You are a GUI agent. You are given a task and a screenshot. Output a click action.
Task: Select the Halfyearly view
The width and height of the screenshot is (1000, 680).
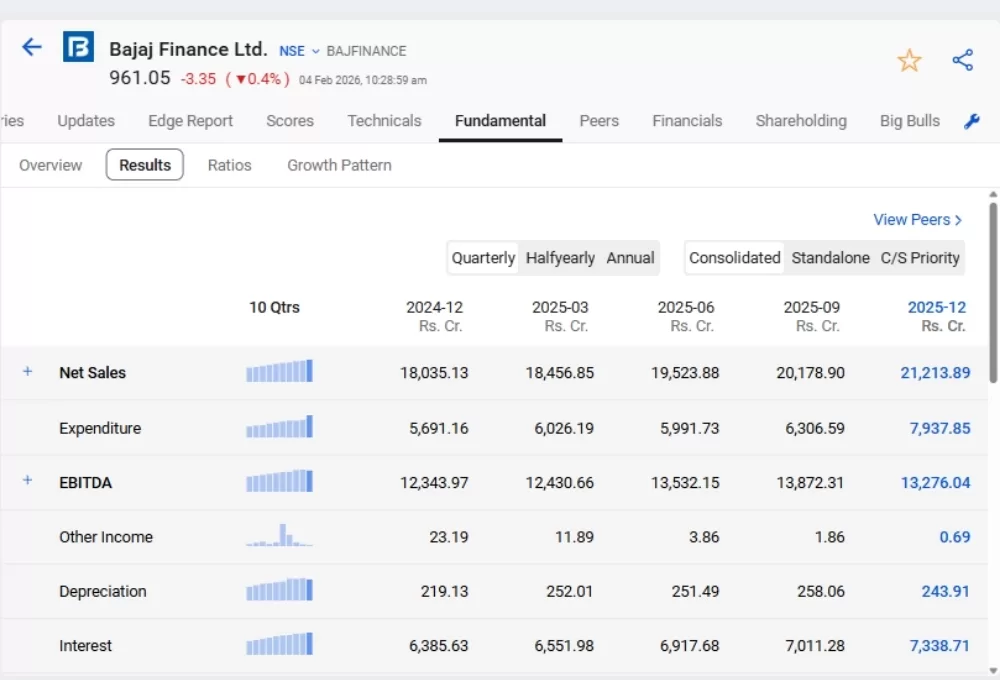(560, 257)
